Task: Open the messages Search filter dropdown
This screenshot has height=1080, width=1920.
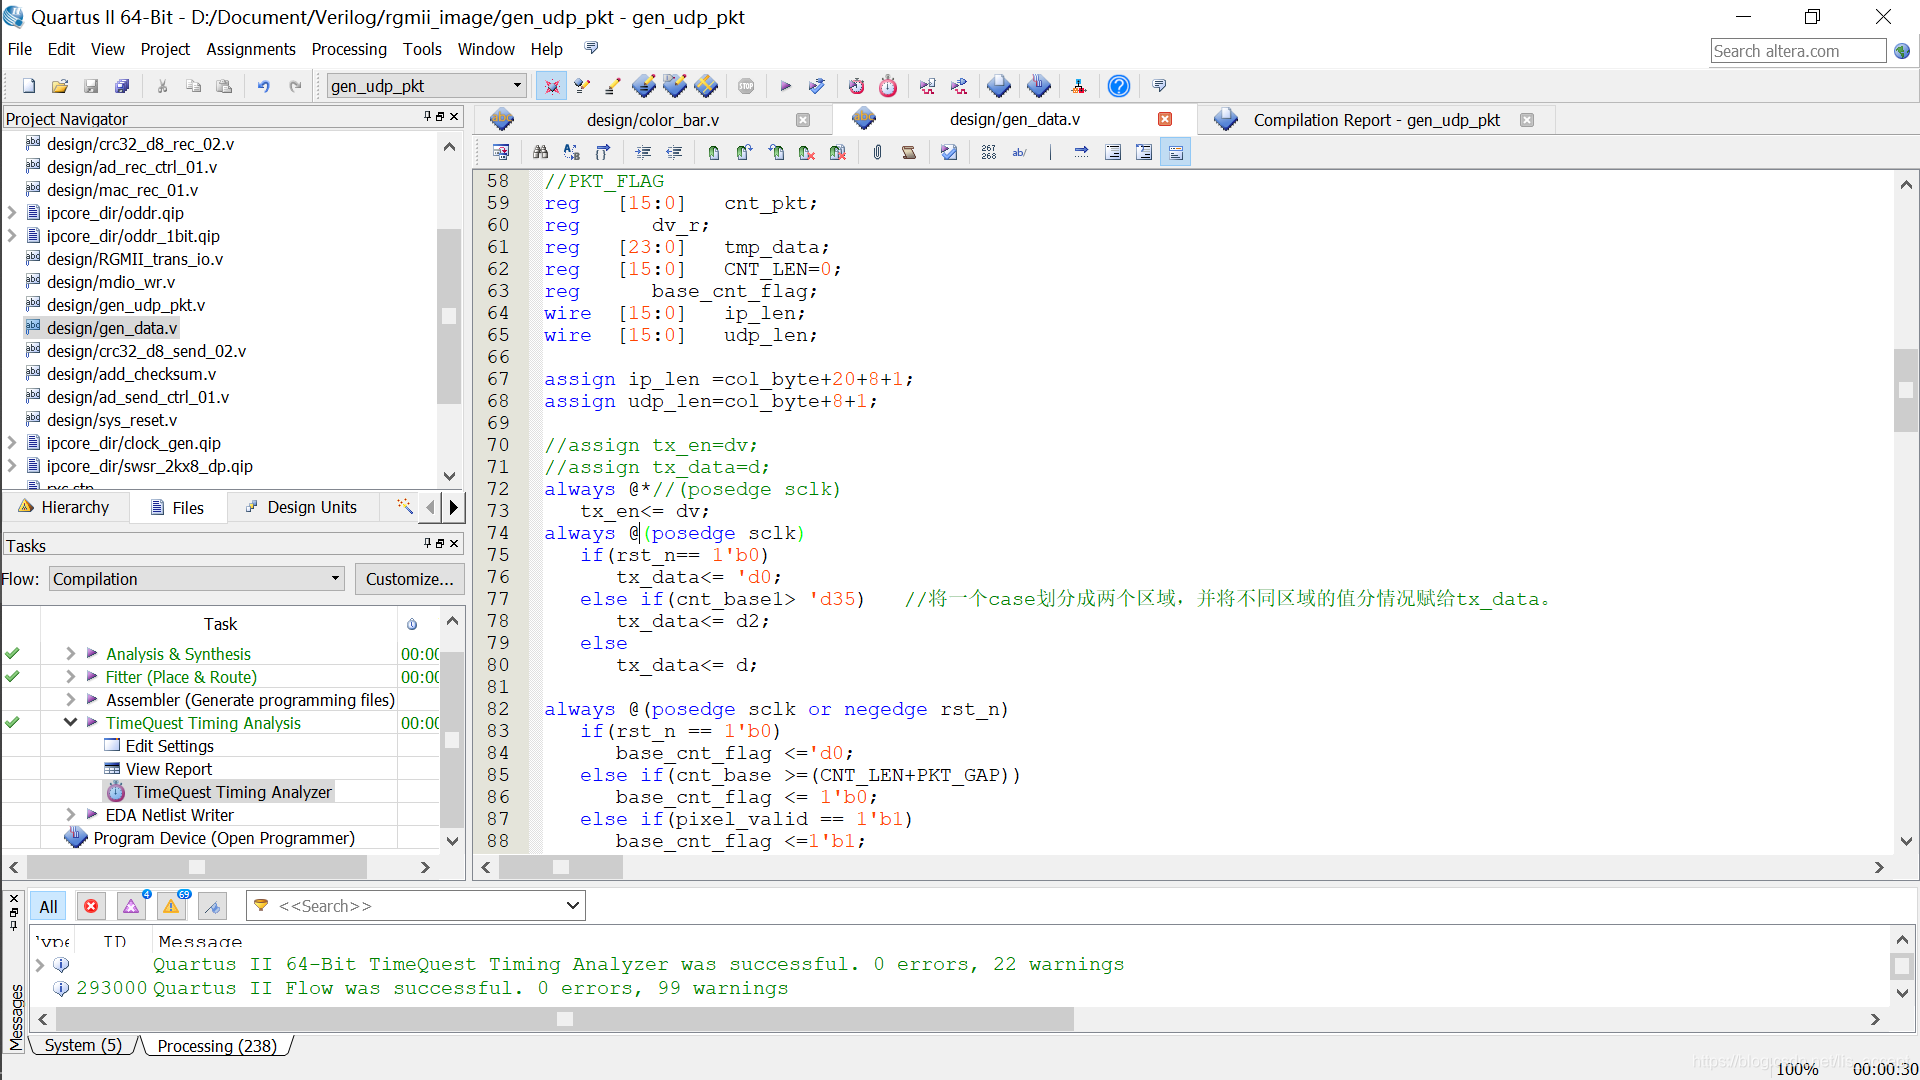Action: pyautogui.click(x=571, y=906)
